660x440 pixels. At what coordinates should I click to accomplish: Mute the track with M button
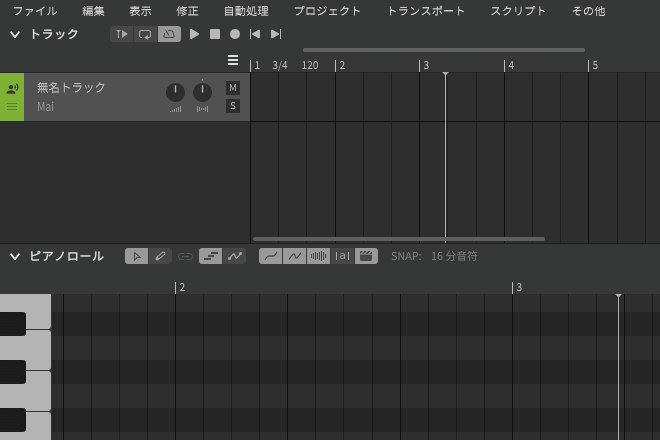point(233,88)
